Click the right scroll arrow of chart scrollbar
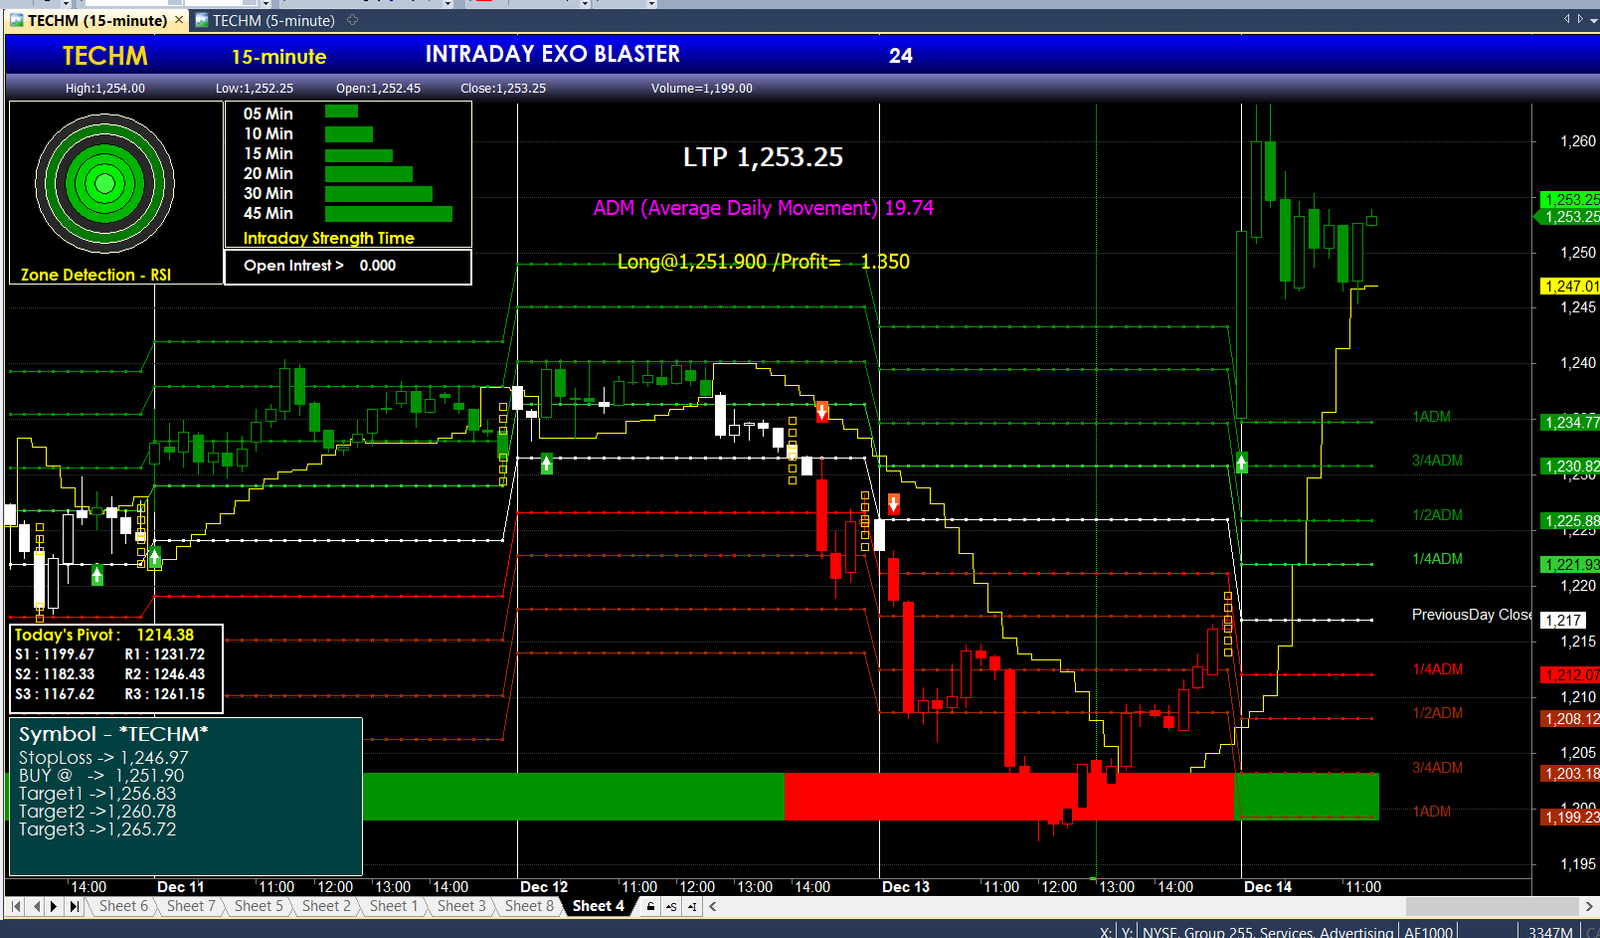 tap(1589, 907)
